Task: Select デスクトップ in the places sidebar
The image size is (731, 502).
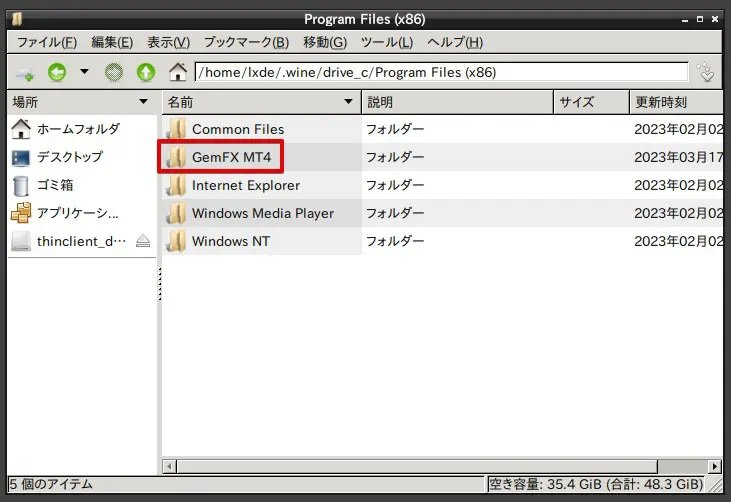Action: [x=69, y=157]
